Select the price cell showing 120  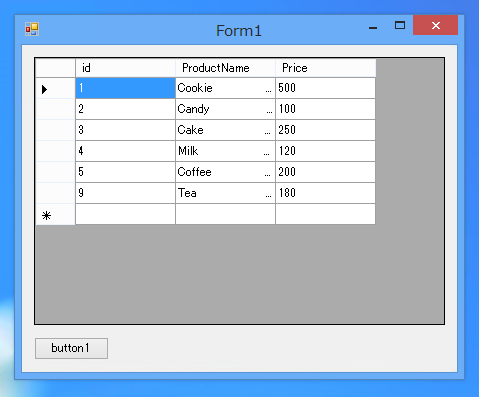click(x=325, y=151)
